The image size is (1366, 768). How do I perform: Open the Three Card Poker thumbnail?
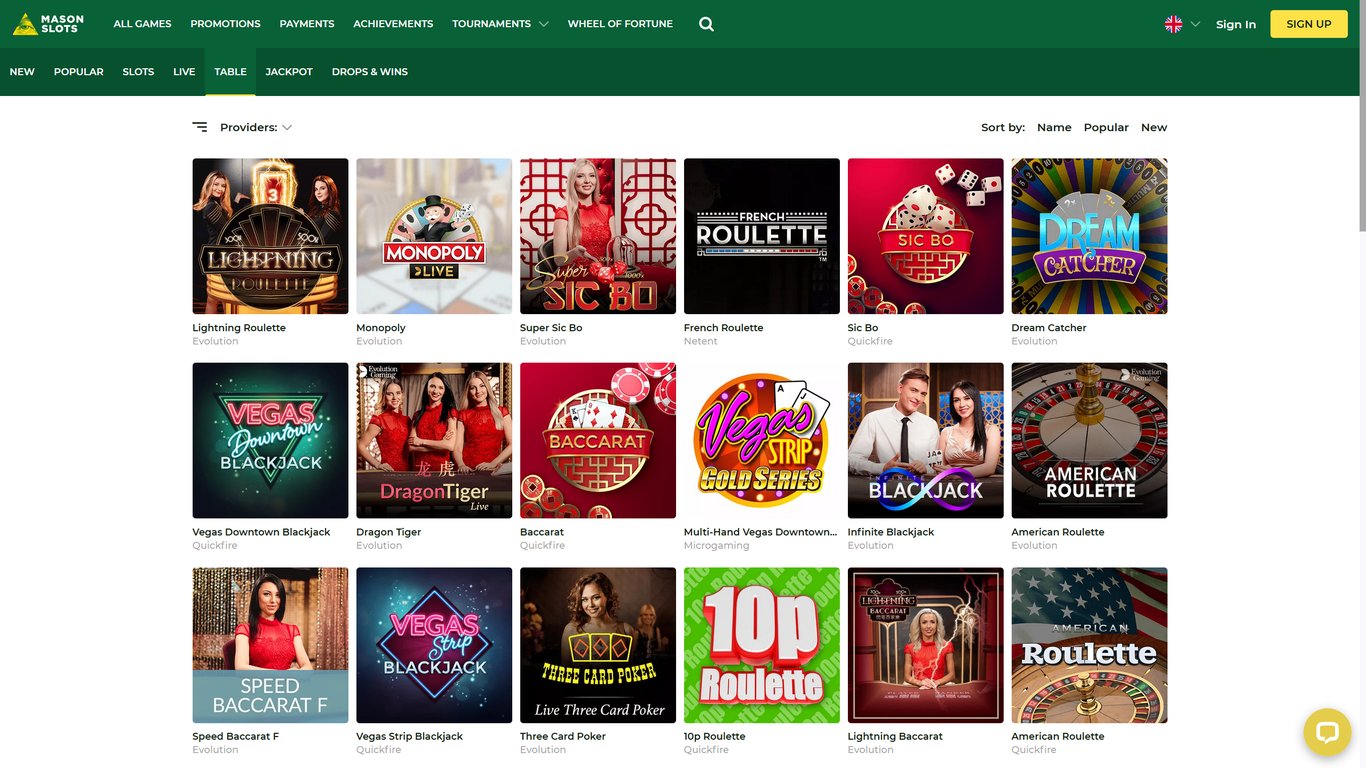[598, 645]
